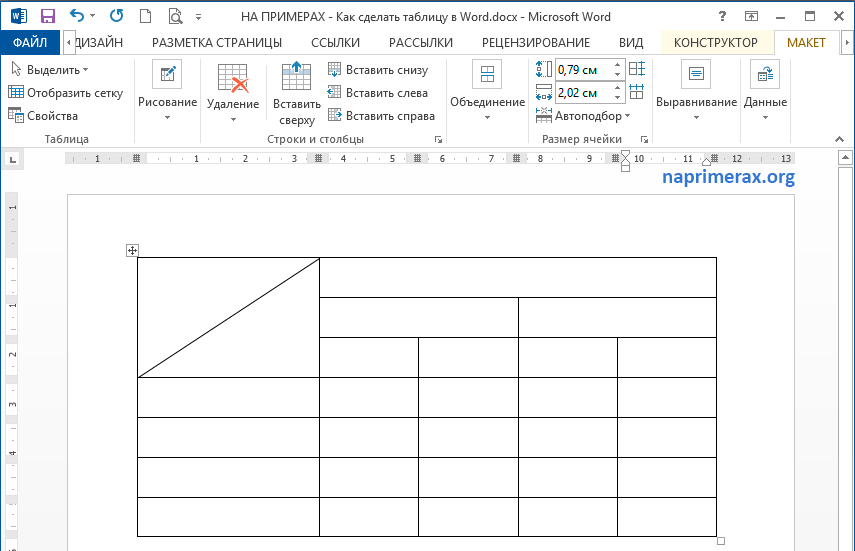
Task: Click the distribute columns evenly icon
Action: (637, 92)
